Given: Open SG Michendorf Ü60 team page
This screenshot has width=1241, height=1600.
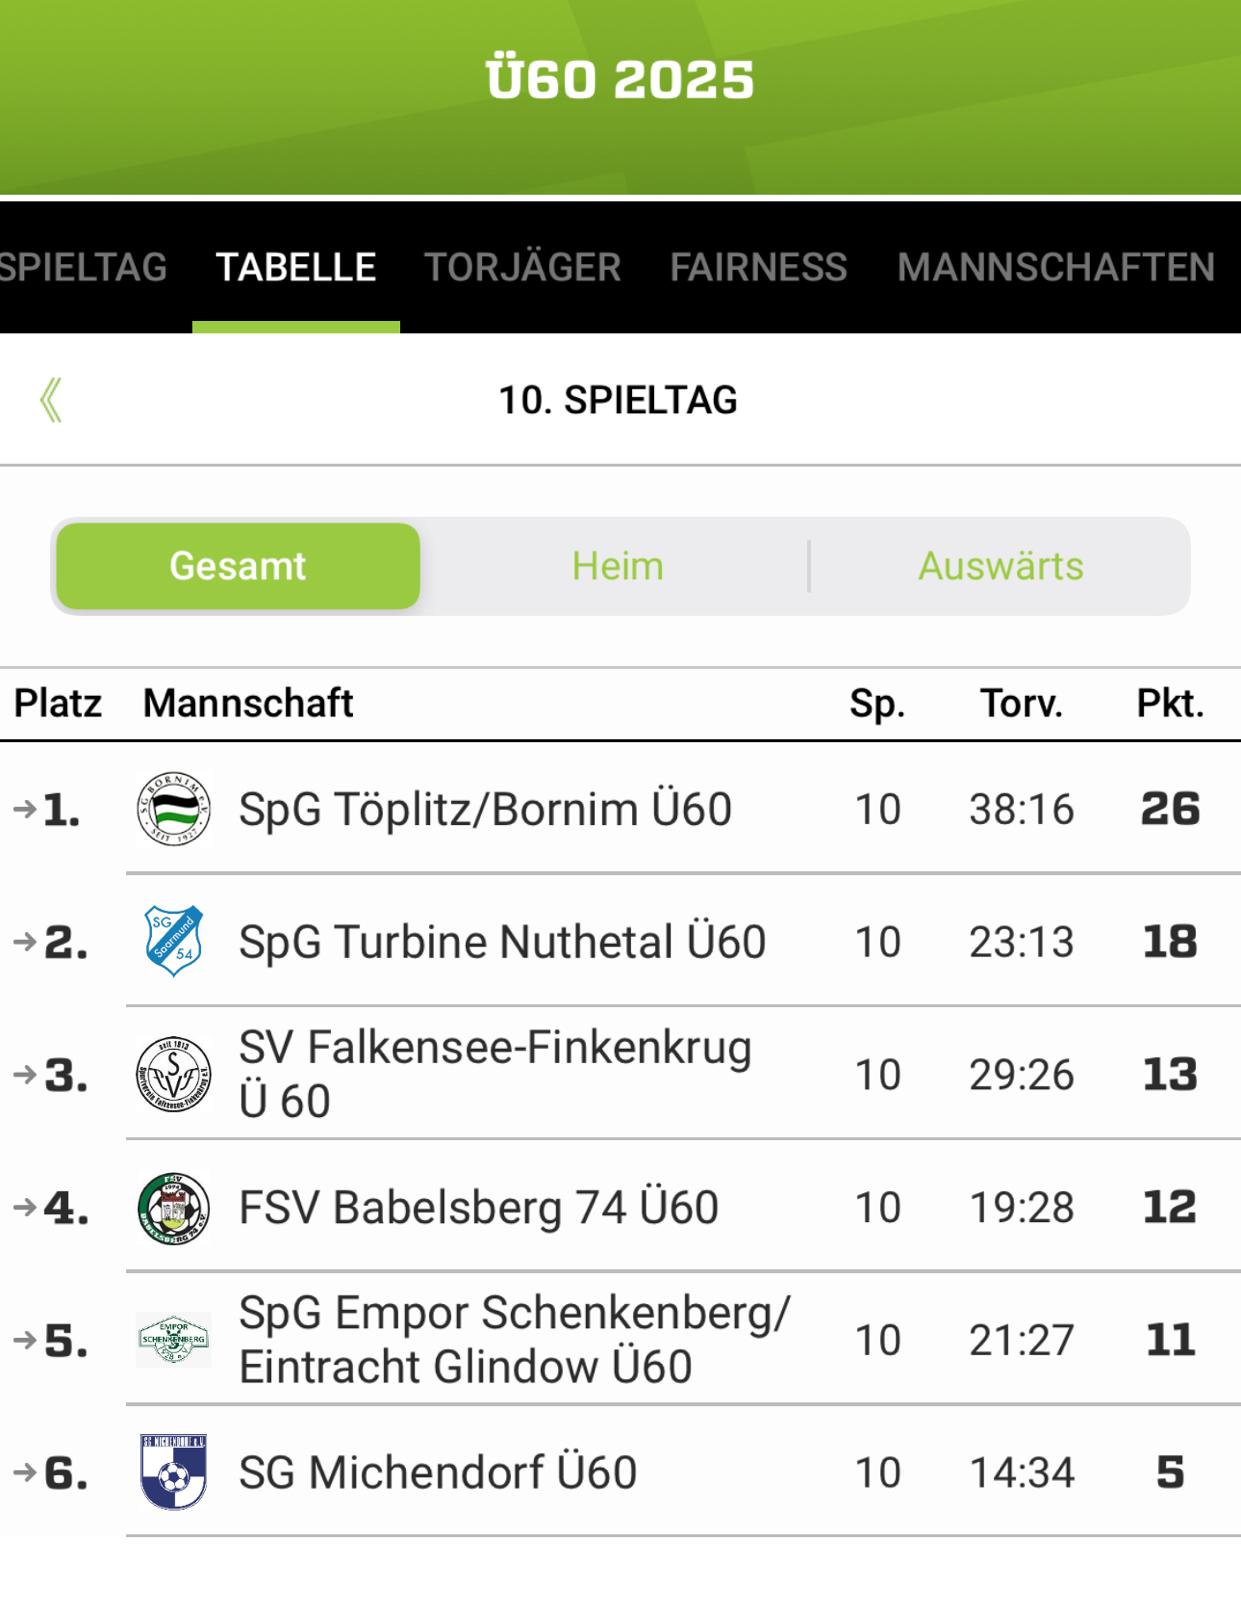Looking at the screenshot, I should (x=437, y=1473).
